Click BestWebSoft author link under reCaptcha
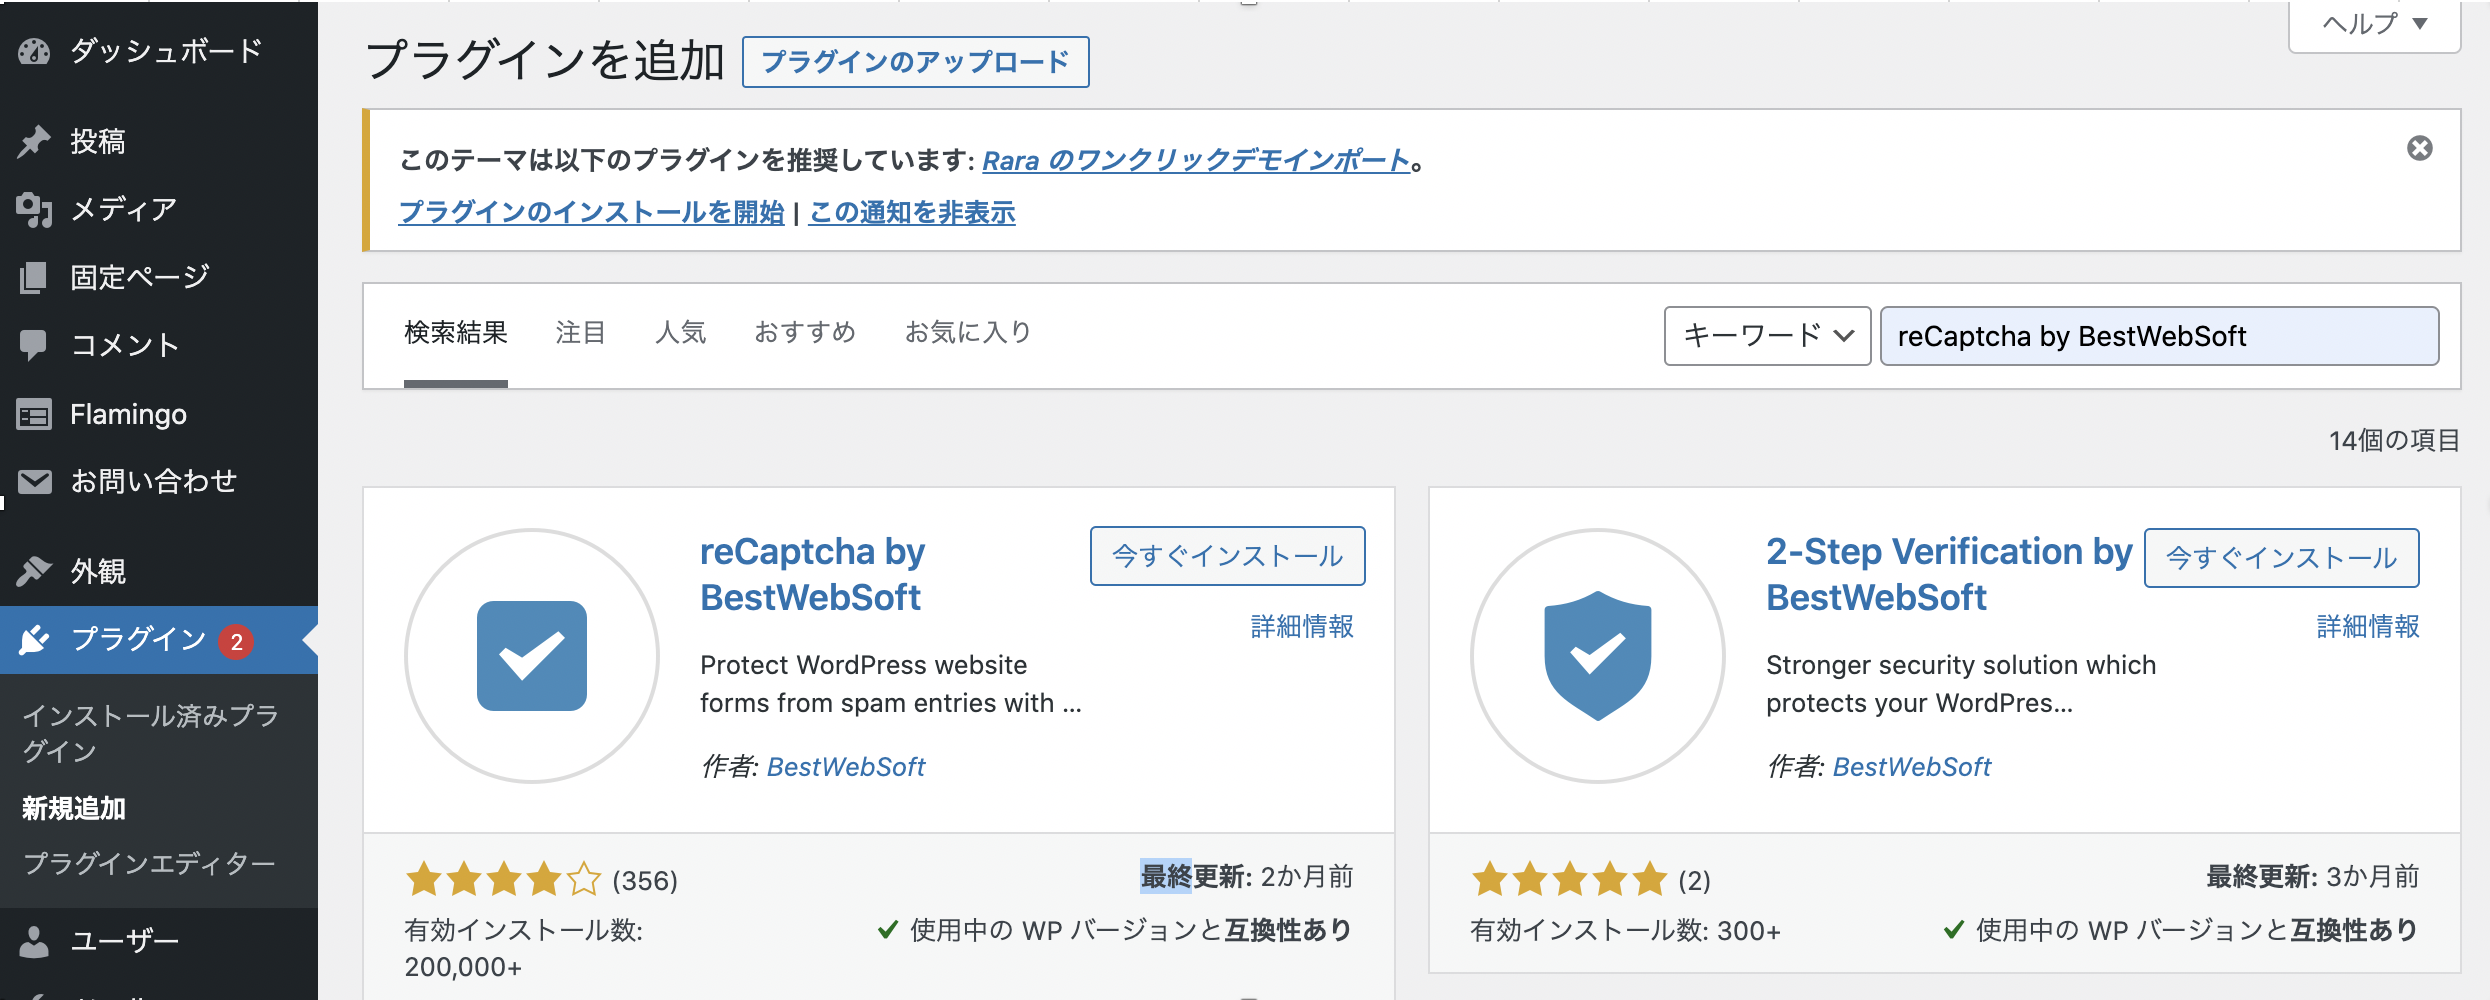2490x1000 pixels. pos(846,767)
